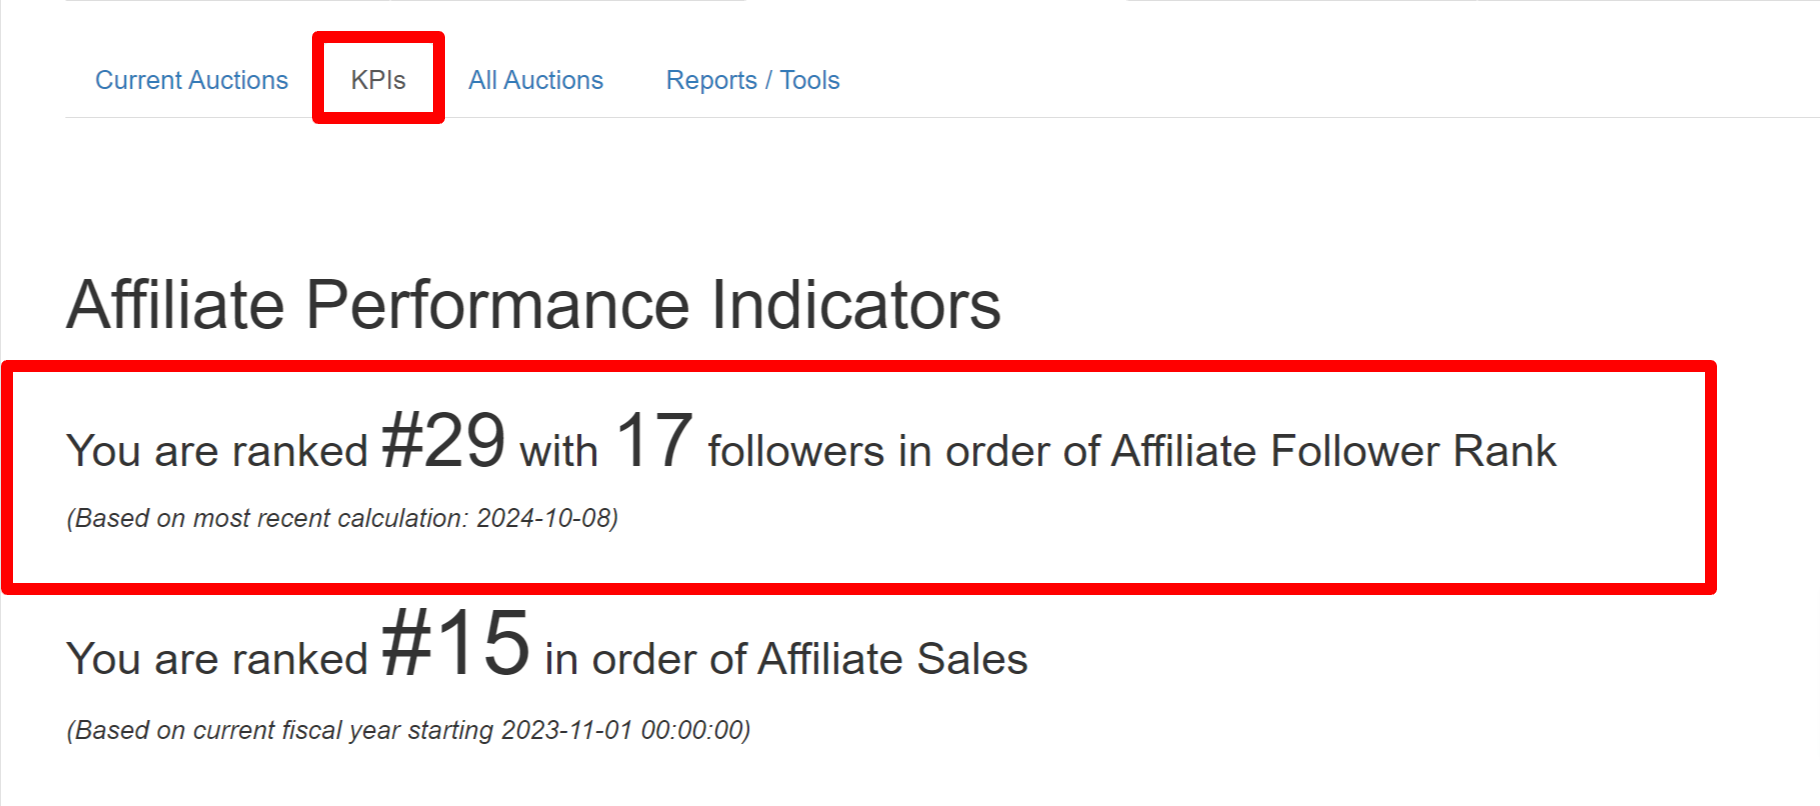The height and width of the screenshot is (806, 1820).
Task: Click the word "followers" in the rank line
Action: tap(796, 451)
